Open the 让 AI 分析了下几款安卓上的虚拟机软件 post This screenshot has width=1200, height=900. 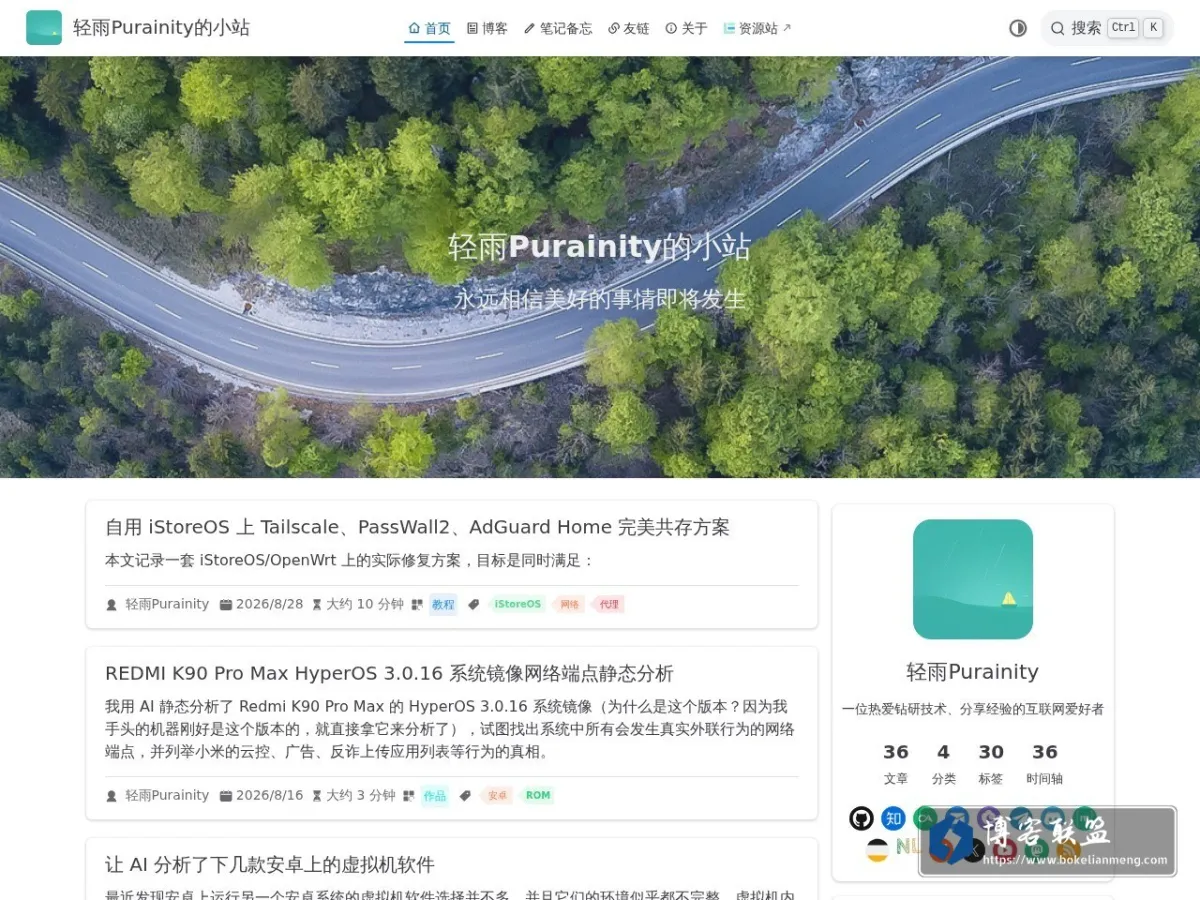pos(270,864)
